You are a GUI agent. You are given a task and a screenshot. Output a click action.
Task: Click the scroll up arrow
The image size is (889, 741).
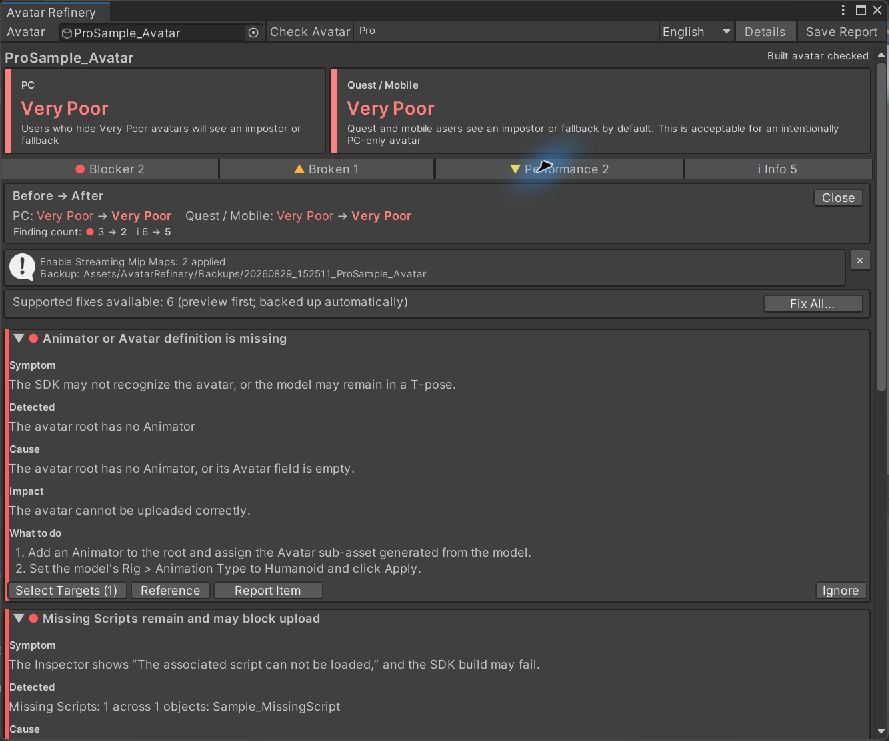[881, 55]
